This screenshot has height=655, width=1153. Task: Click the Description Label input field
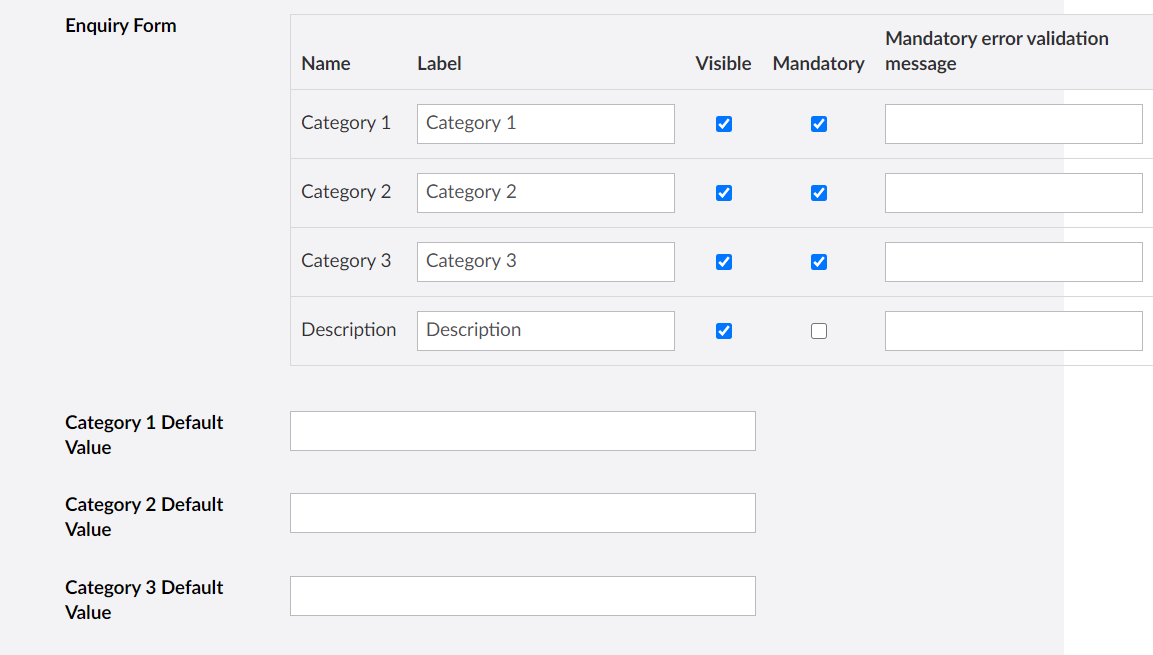[545, 331]
